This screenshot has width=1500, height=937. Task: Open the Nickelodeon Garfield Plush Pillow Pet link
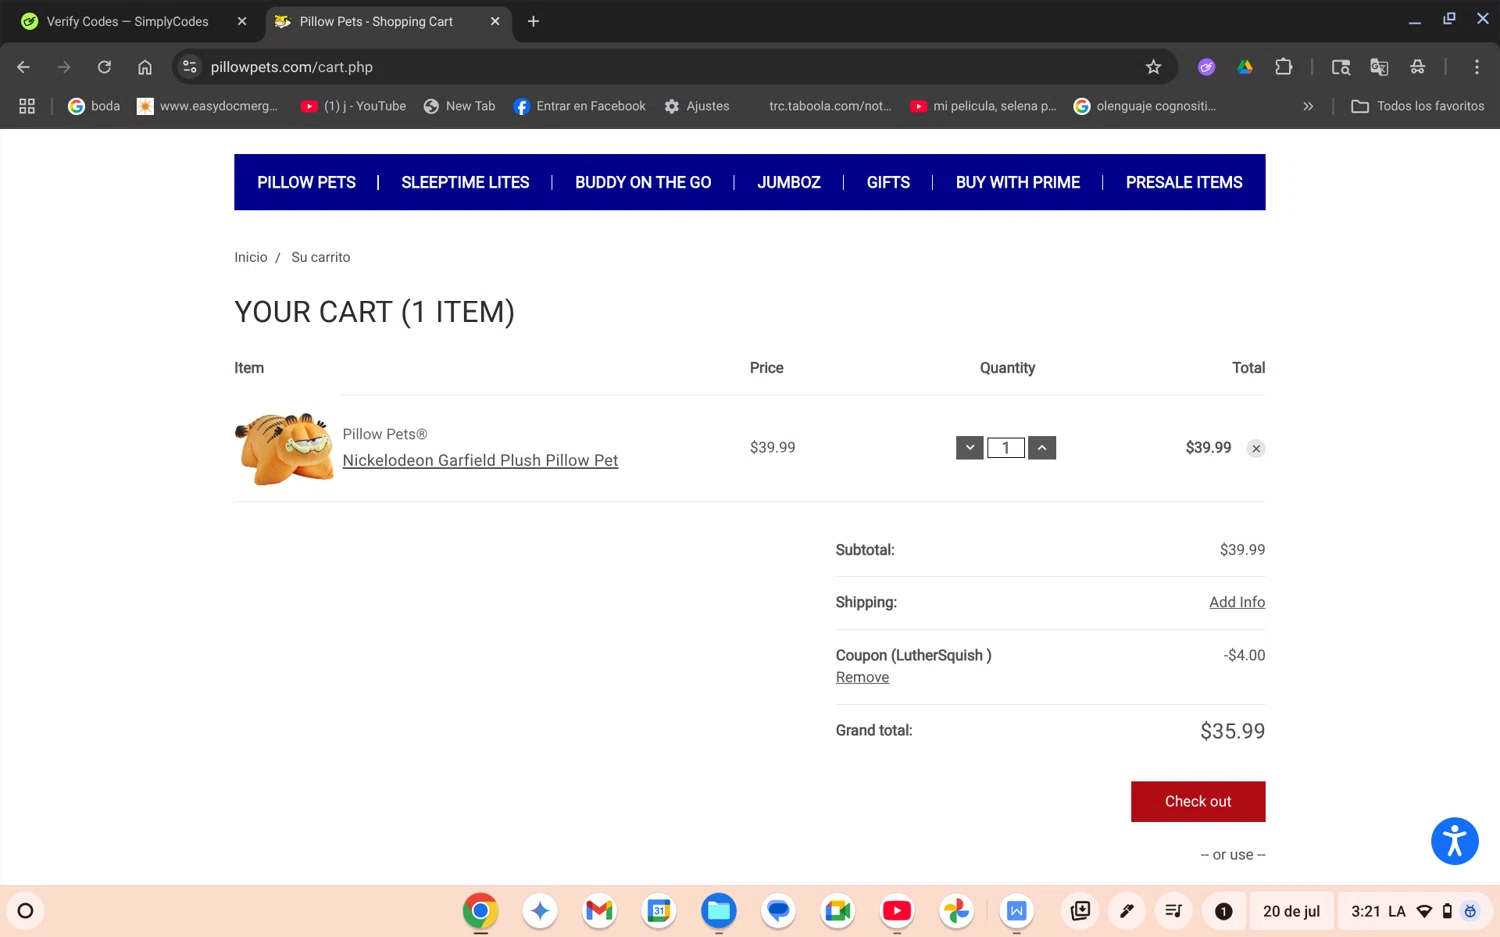coord(480,460)
